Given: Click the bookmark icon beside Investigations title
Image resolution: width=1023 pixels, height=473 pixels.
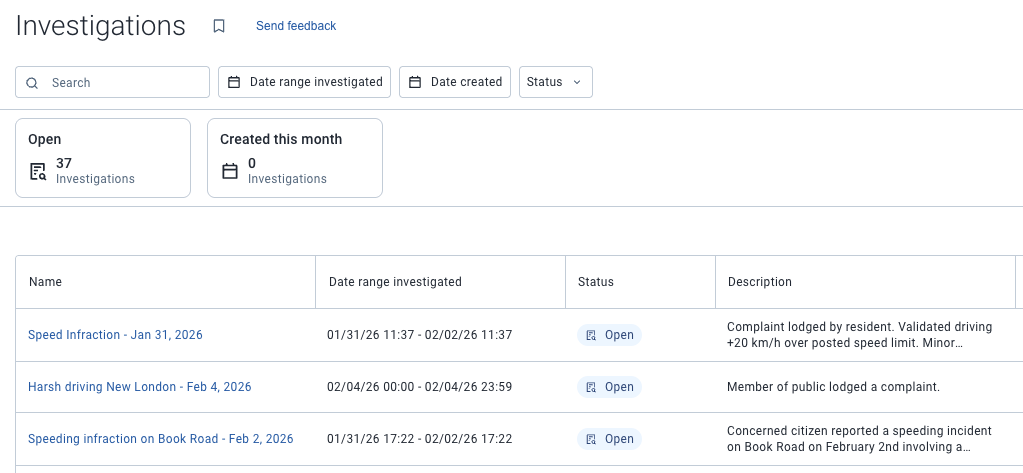Looking at the screenshot, I should 219,26.
